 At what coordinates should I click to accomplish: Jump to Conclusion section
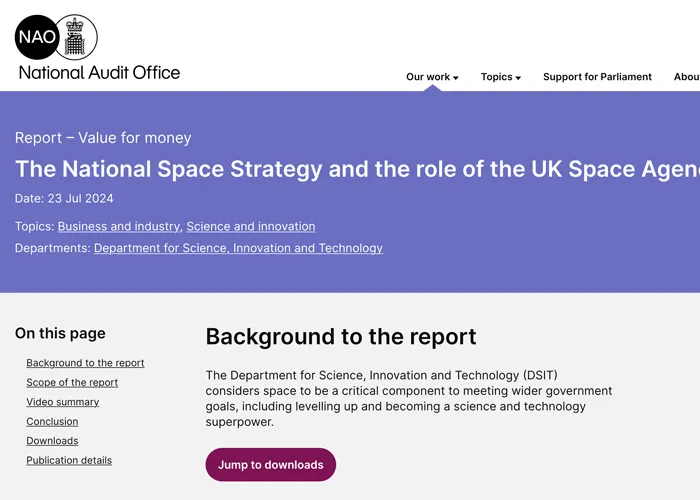pos(52,421)
